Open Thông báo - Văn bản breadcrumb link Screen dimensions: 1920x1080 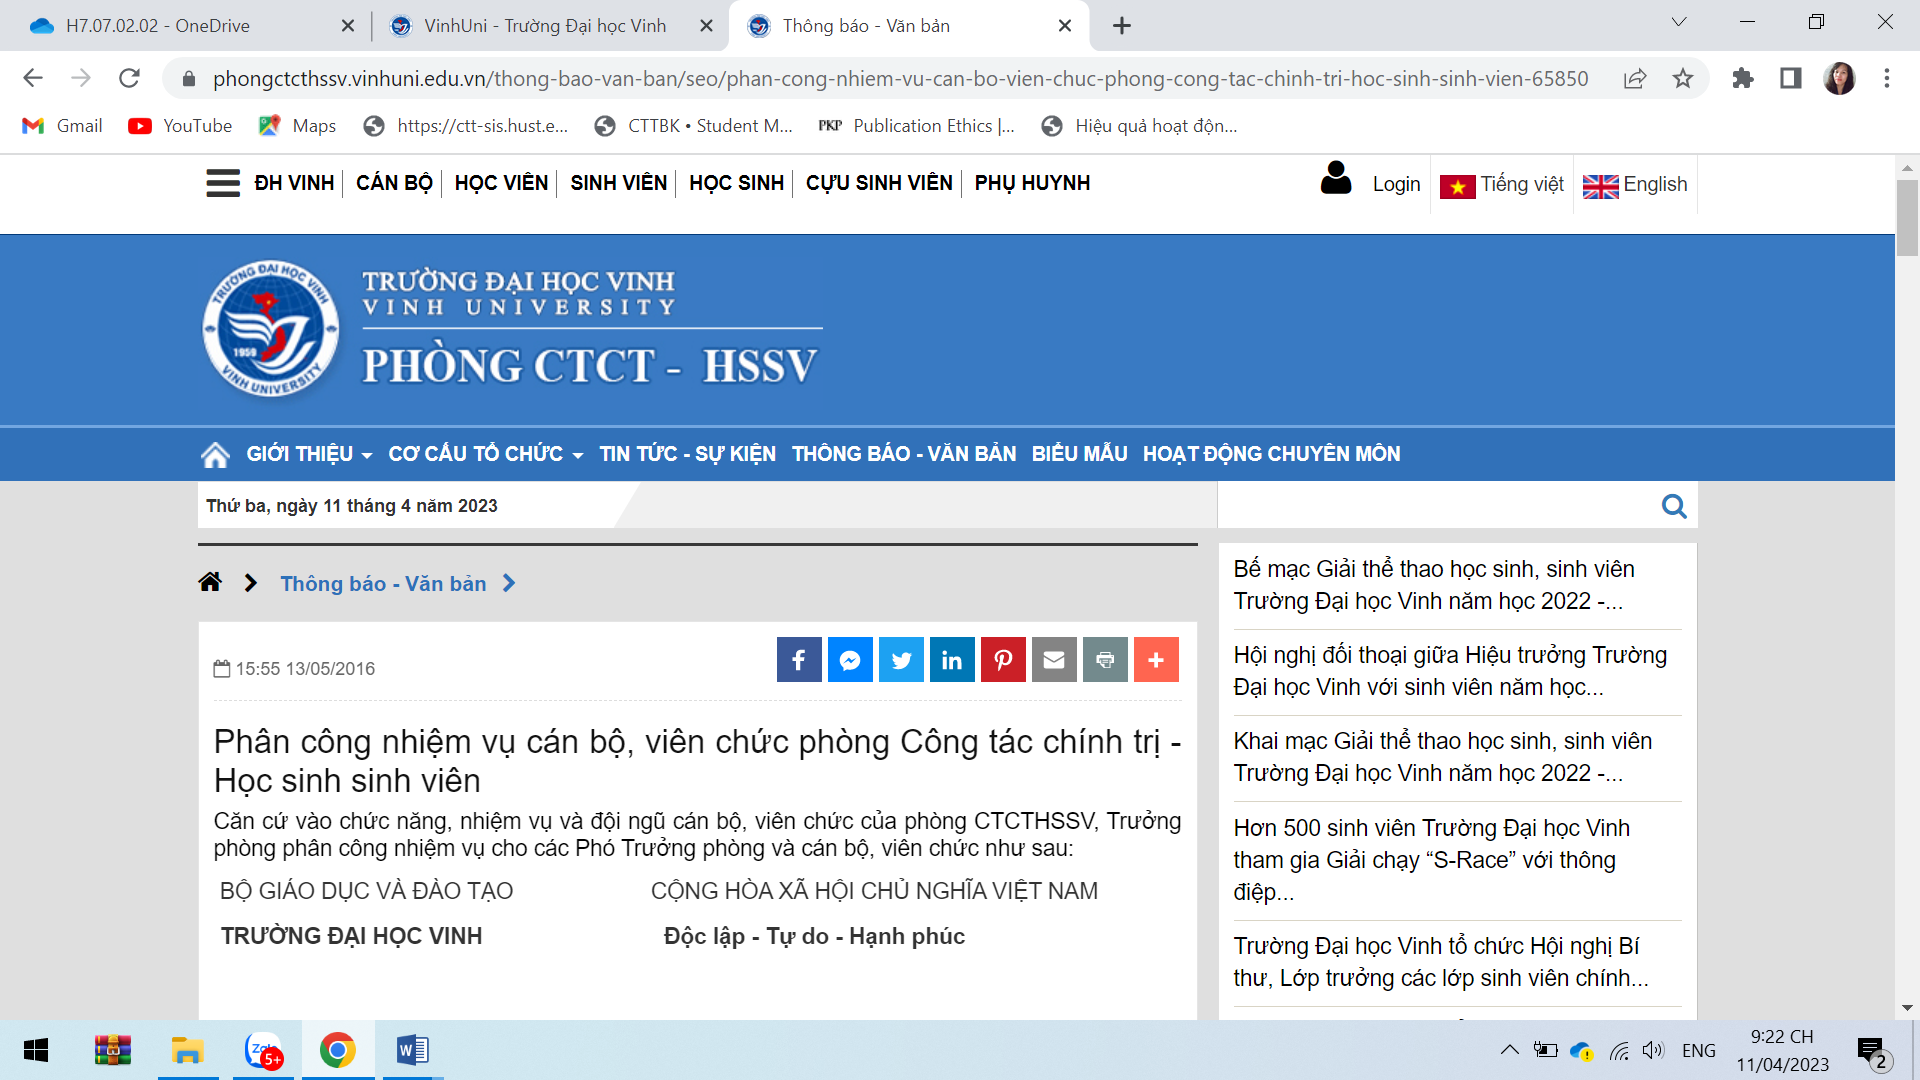pos(383,583)
